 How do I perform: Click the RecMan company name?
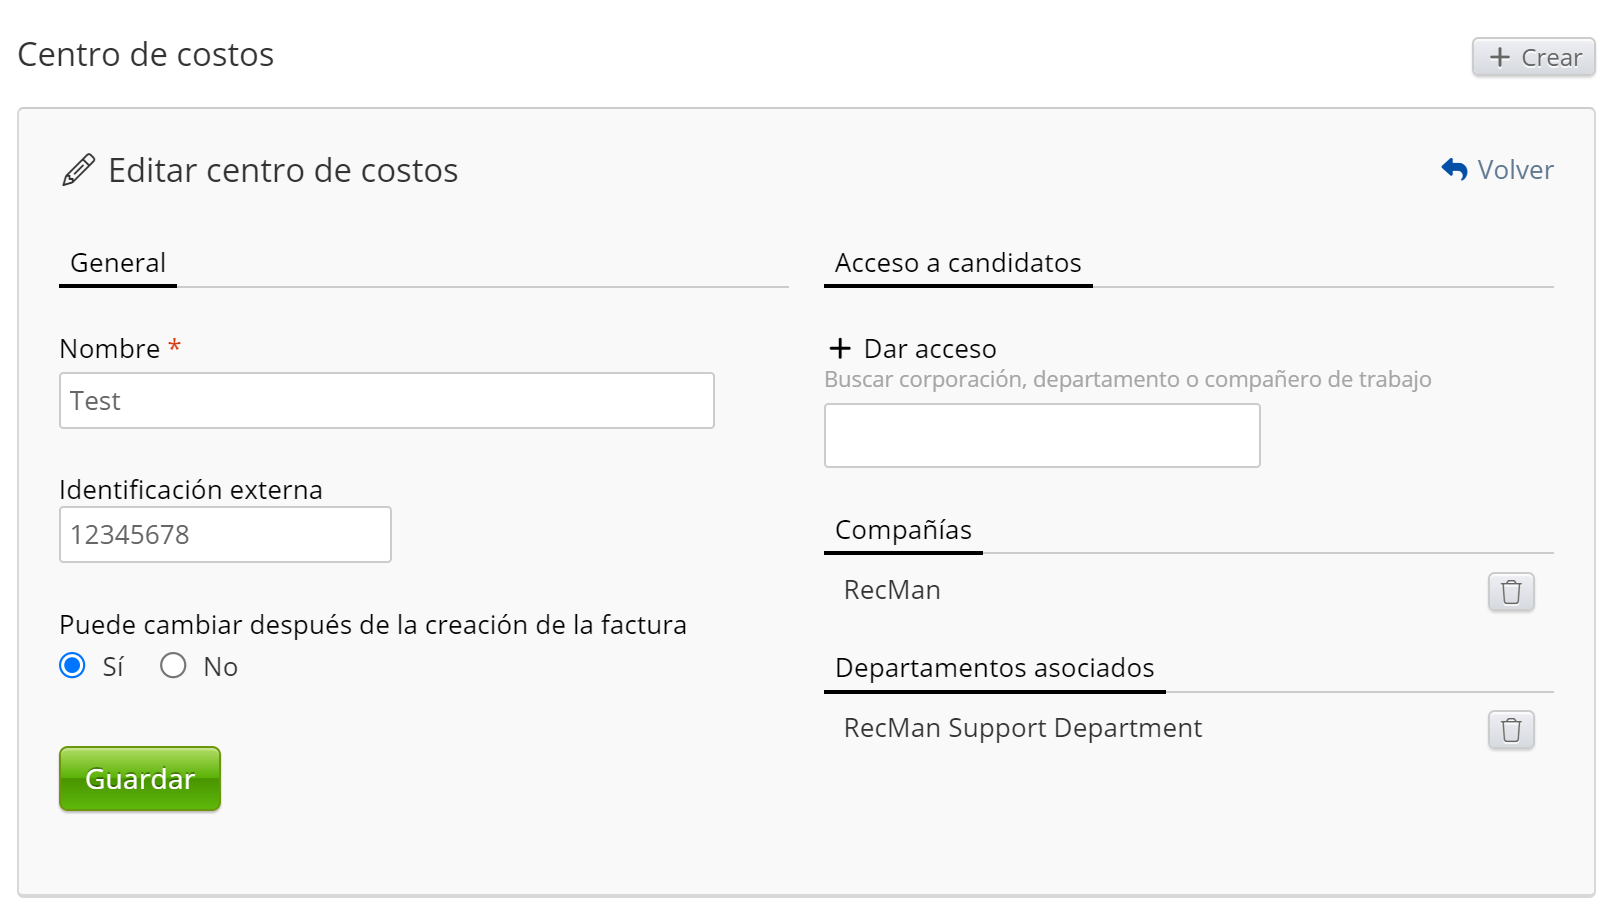(x=892, y=590)
